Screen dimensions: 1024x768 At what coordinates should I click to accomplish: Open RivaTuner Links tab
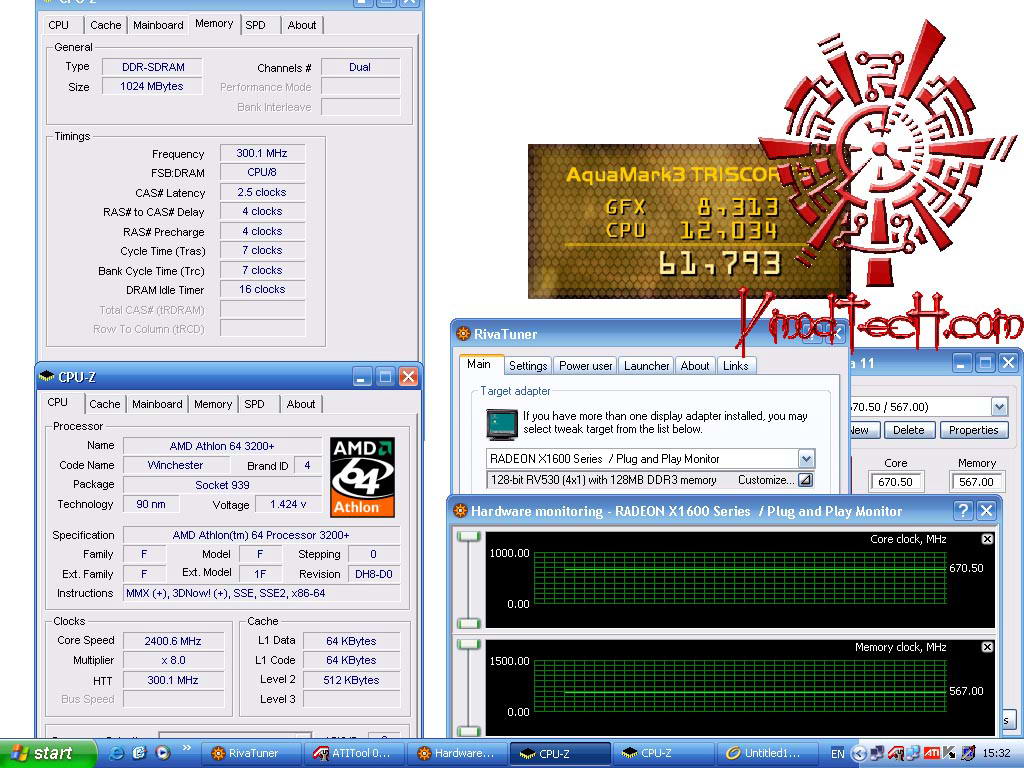coord(735,366)
